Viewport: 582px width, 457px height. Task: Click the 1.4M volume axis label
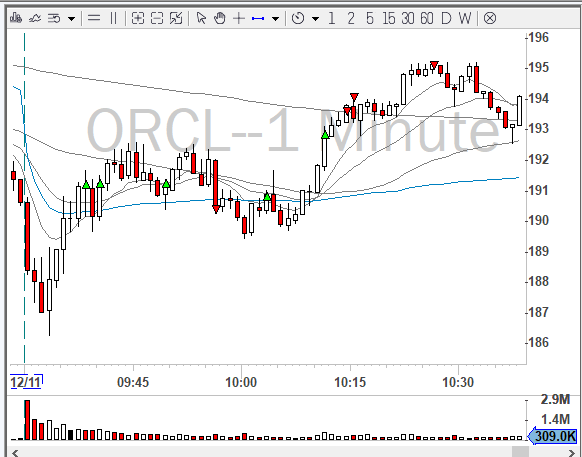pos(555,420)
